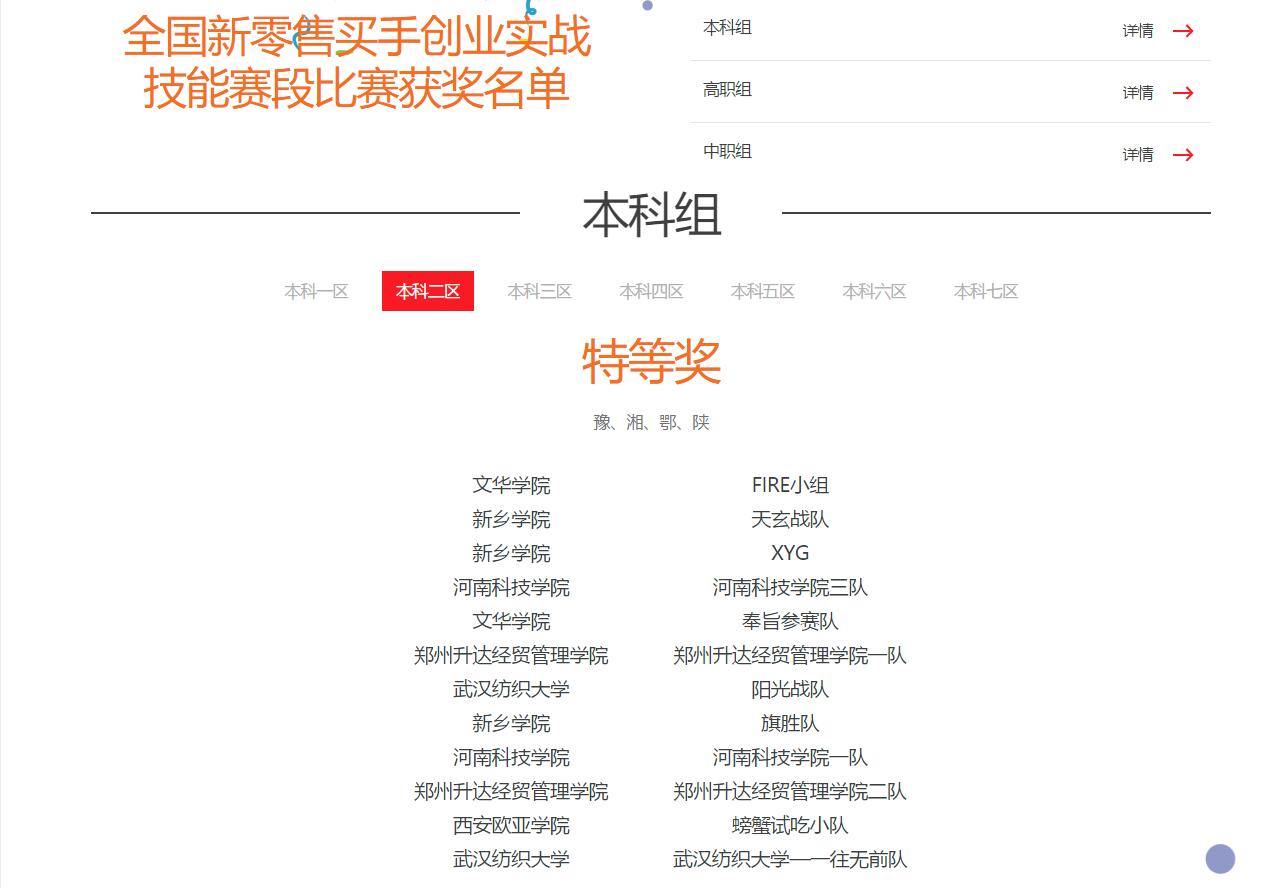Select the highlighted 本科二区 tab

[x=428, y=291]
